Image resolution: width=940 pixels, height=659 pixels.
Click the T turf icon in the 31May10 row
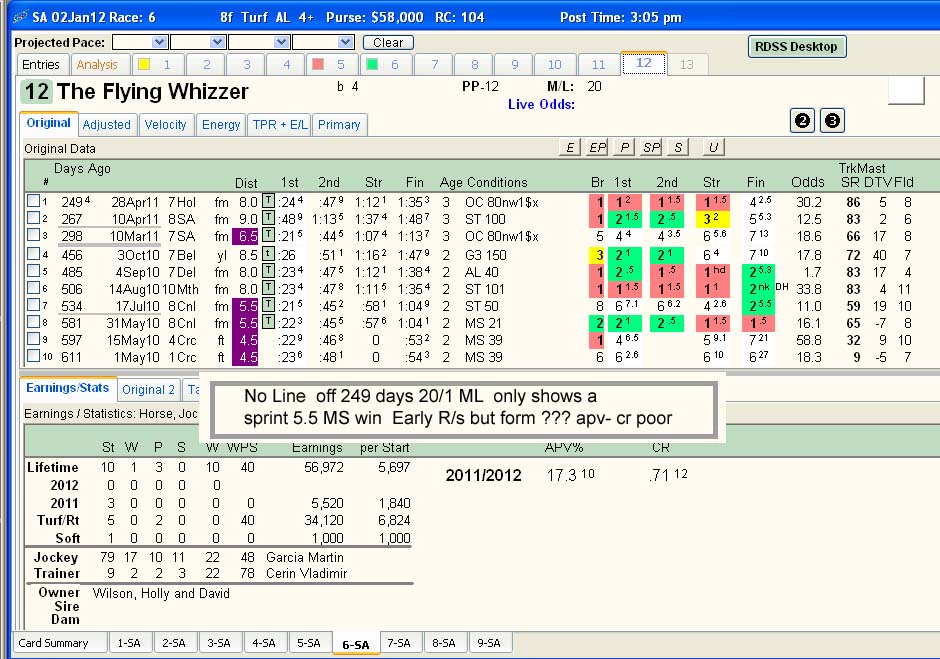pos(269,323)
